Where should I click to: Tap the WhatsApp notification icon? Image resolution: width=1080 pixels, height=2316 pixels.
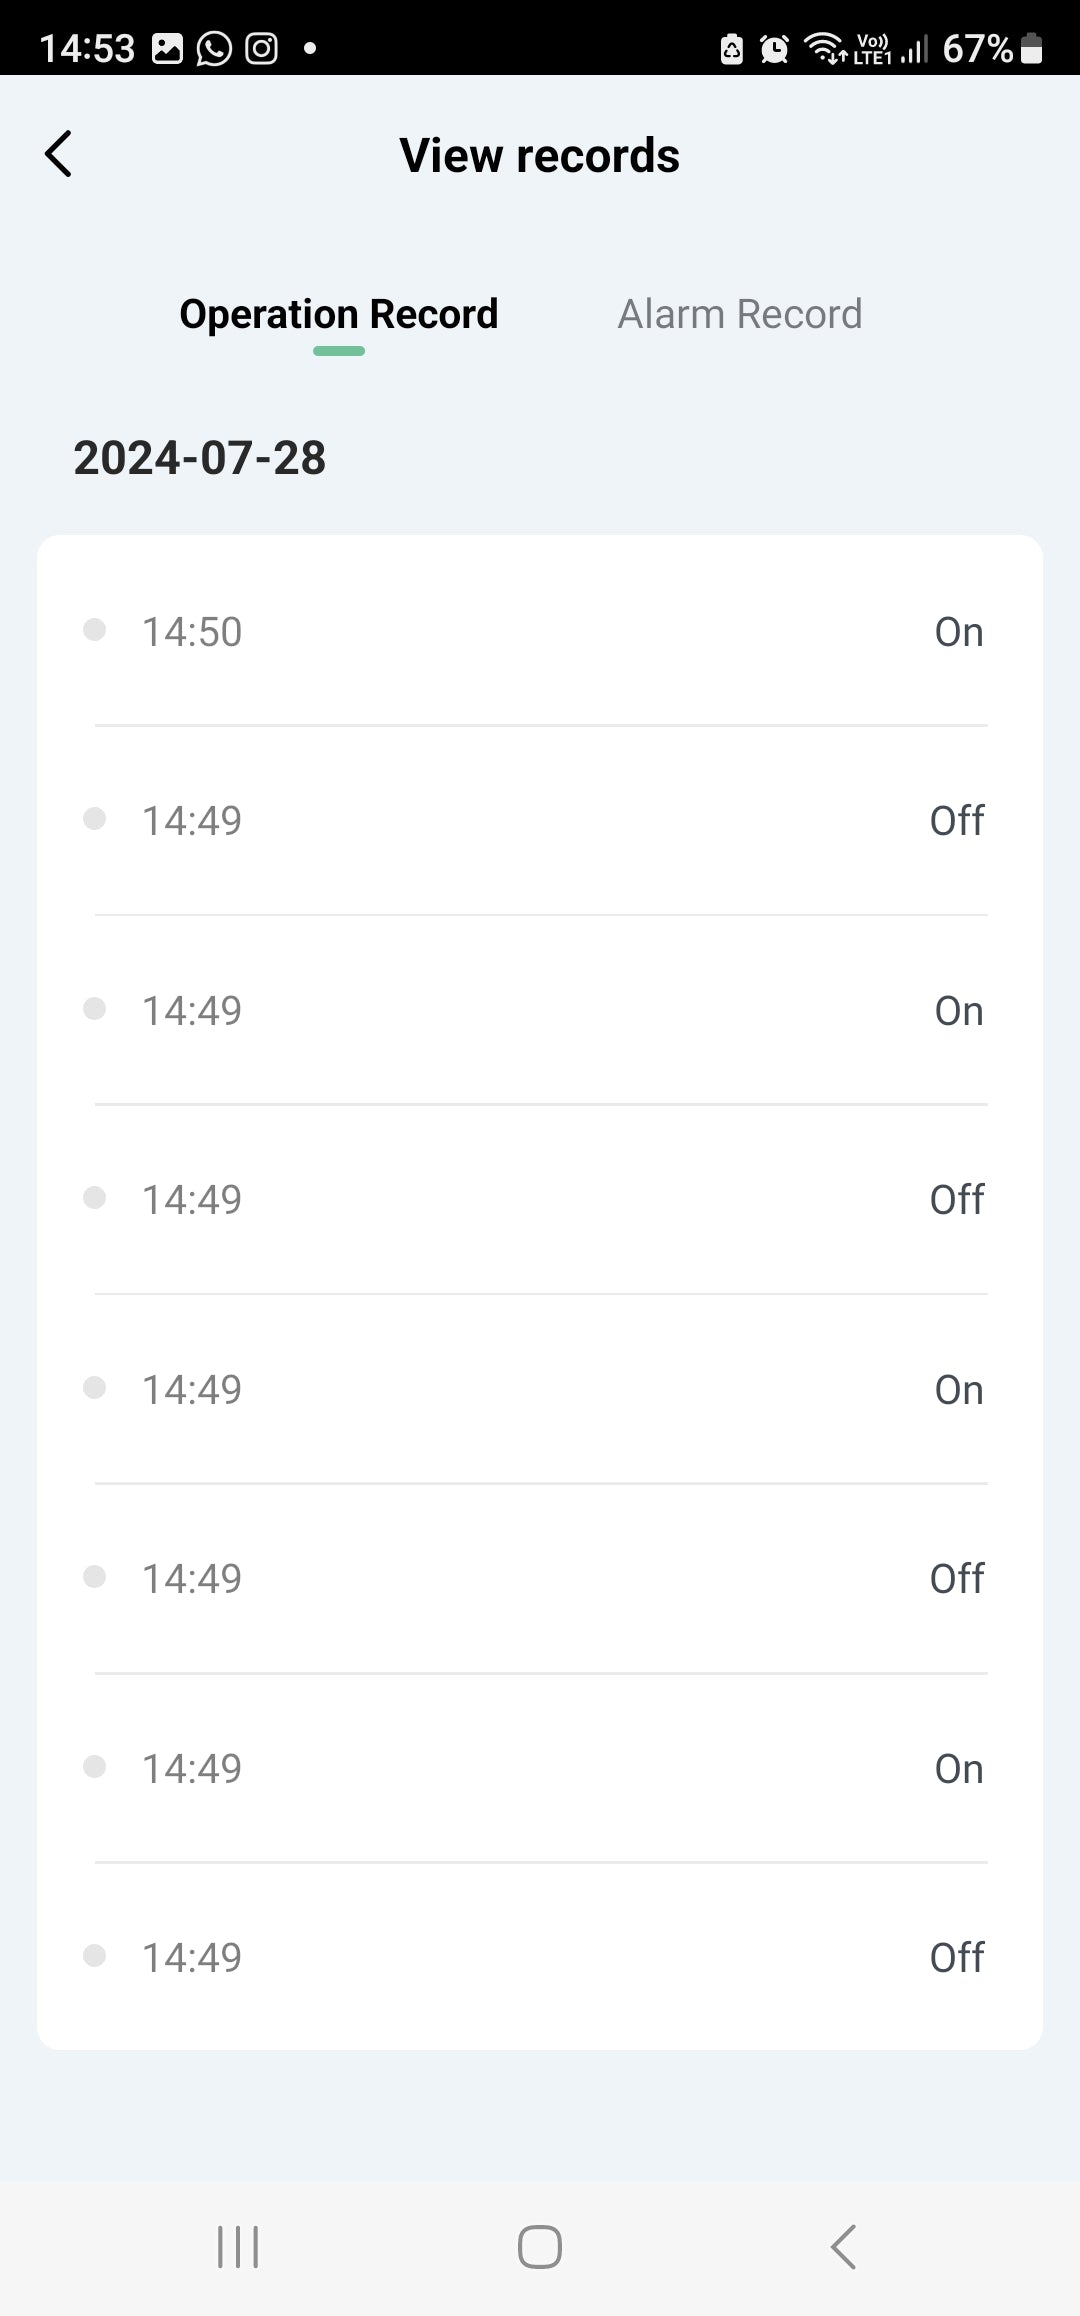pyautogui.click(x=214, y=48)
